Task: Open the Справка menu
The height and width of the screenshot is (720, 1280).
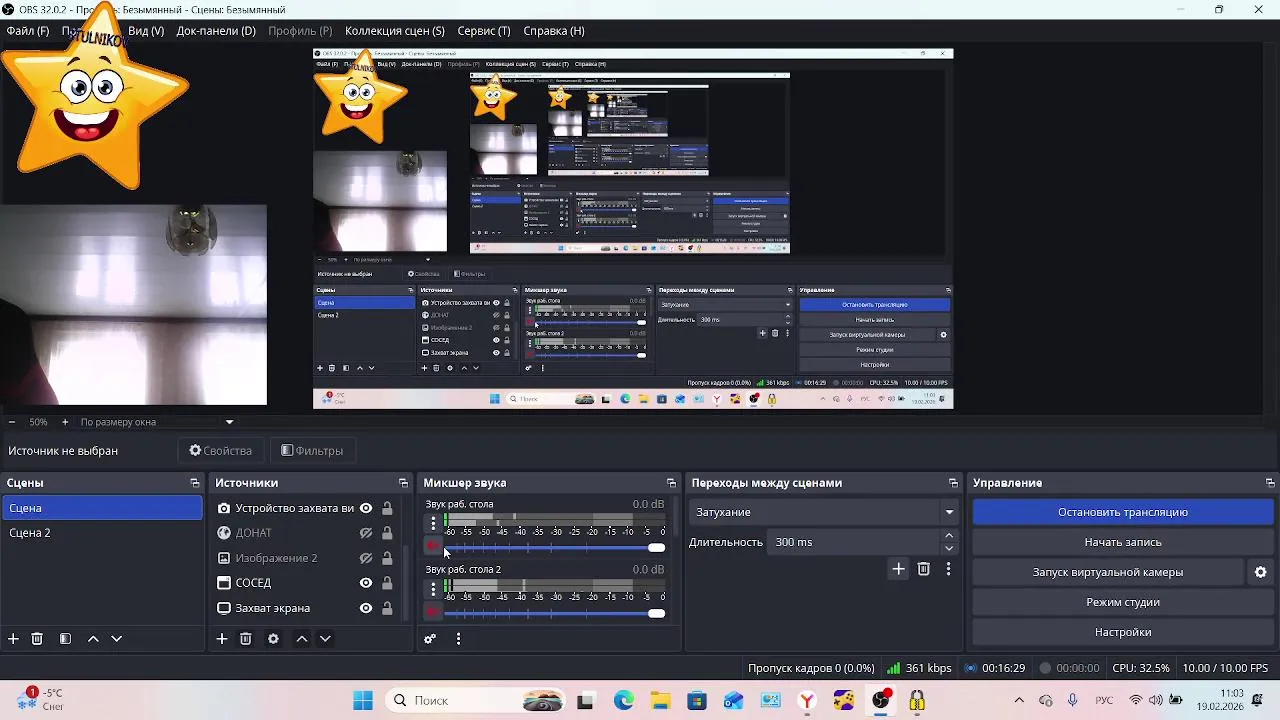Action: pyautogui.click(x=554, y=31)
